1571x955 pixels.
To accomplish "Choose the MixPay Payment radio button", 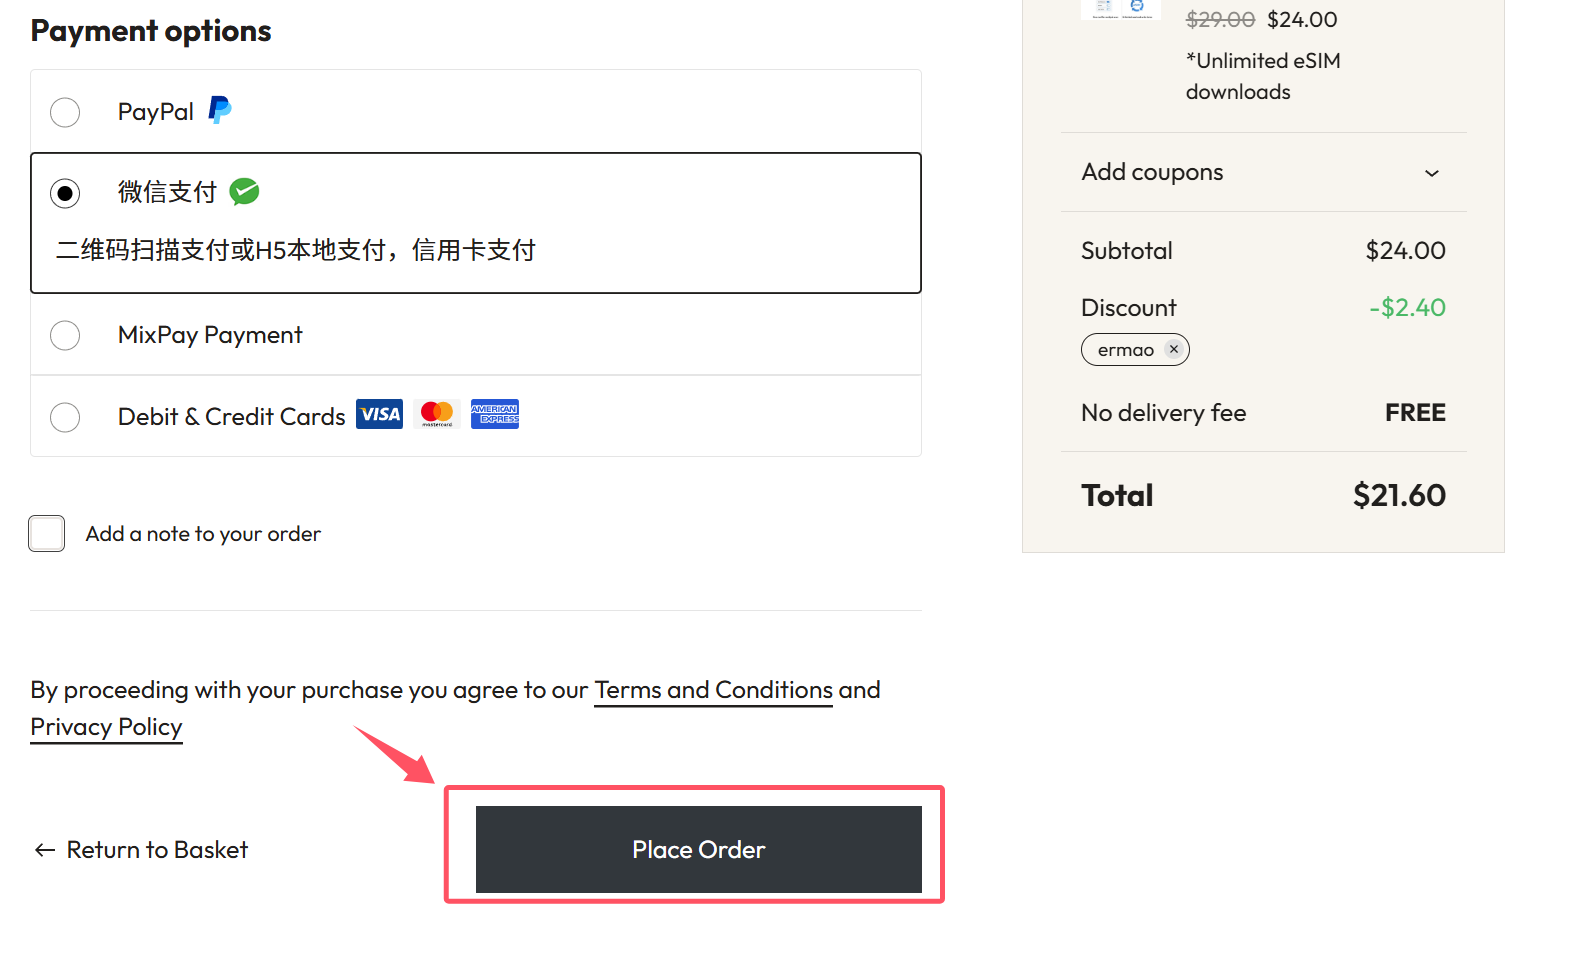I will pyautogui.click(x=65, y=335).
